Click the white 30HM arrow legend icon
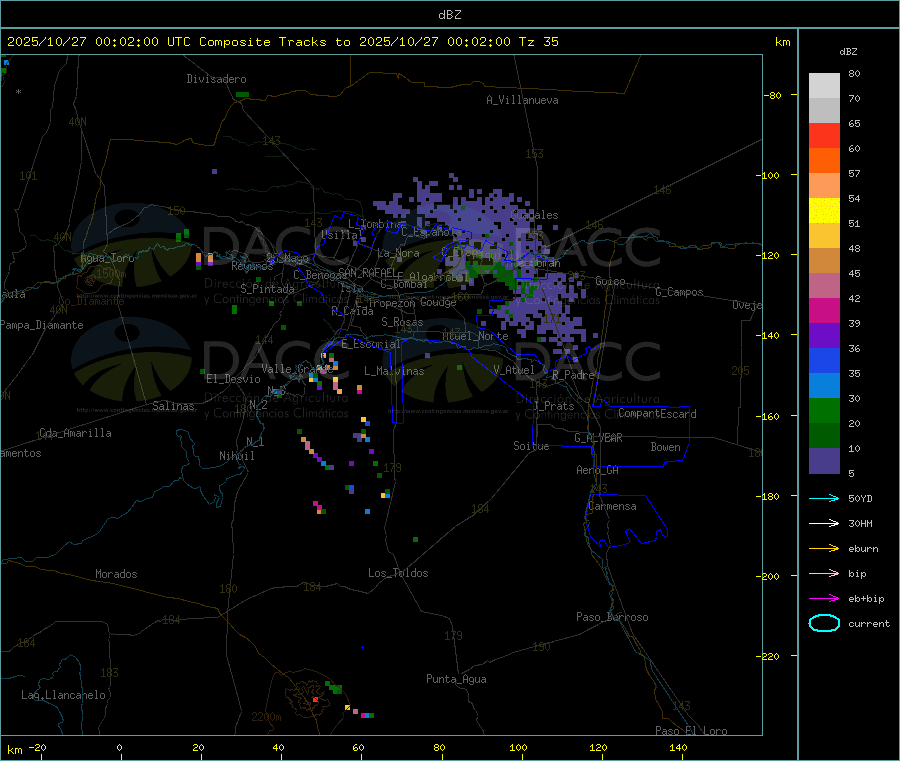 tap(824, 523)
